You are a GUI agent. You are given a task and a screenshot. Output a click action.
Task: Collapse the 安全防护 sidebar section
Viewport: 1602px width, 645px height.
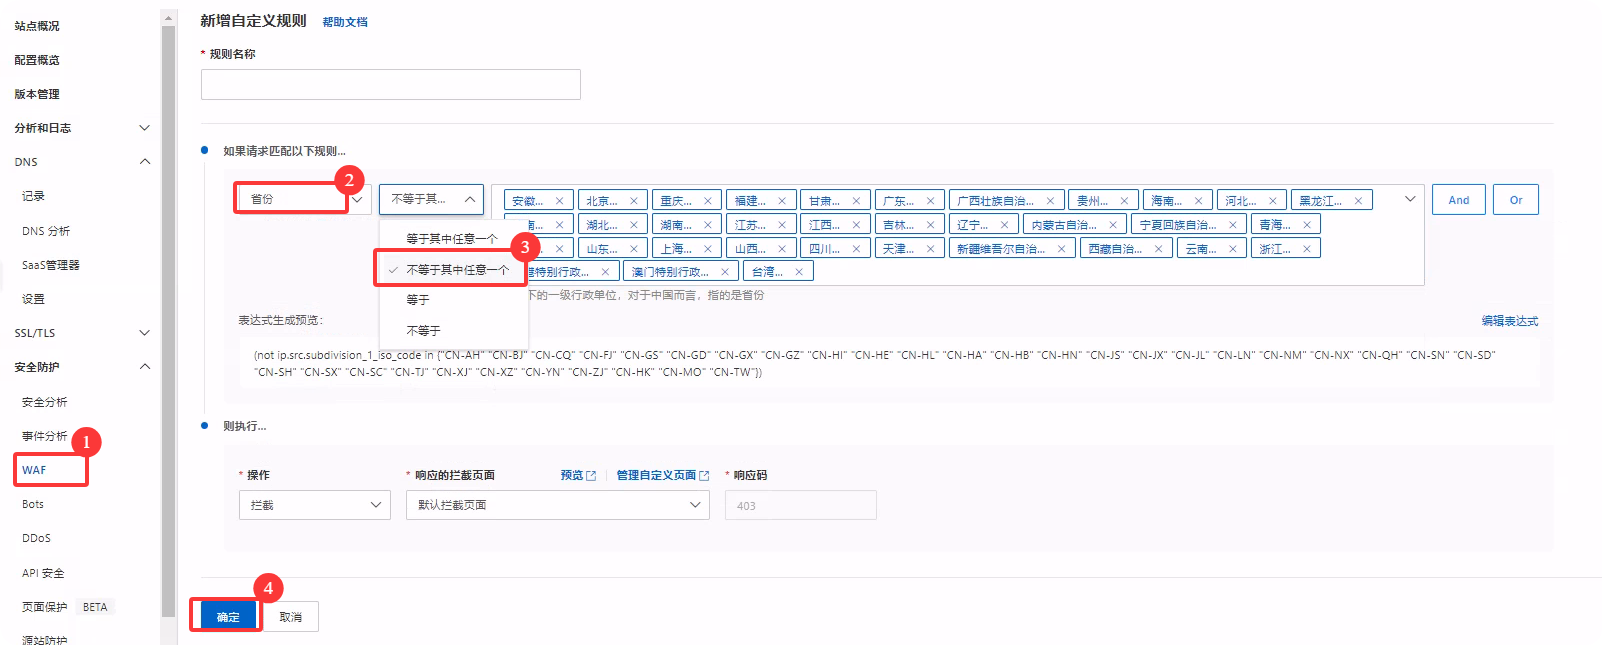coord(144,367)
